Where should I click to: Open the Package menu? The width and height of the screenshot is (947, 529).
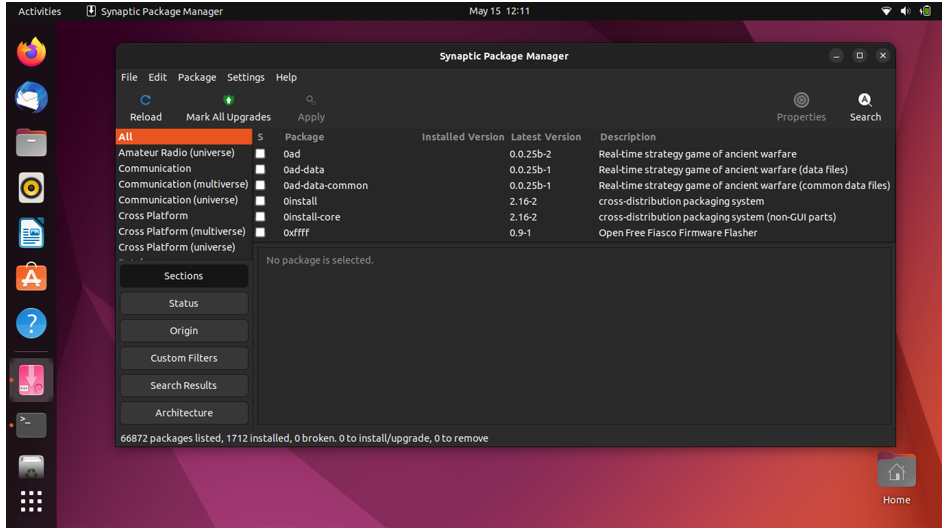tap(197, 77)
